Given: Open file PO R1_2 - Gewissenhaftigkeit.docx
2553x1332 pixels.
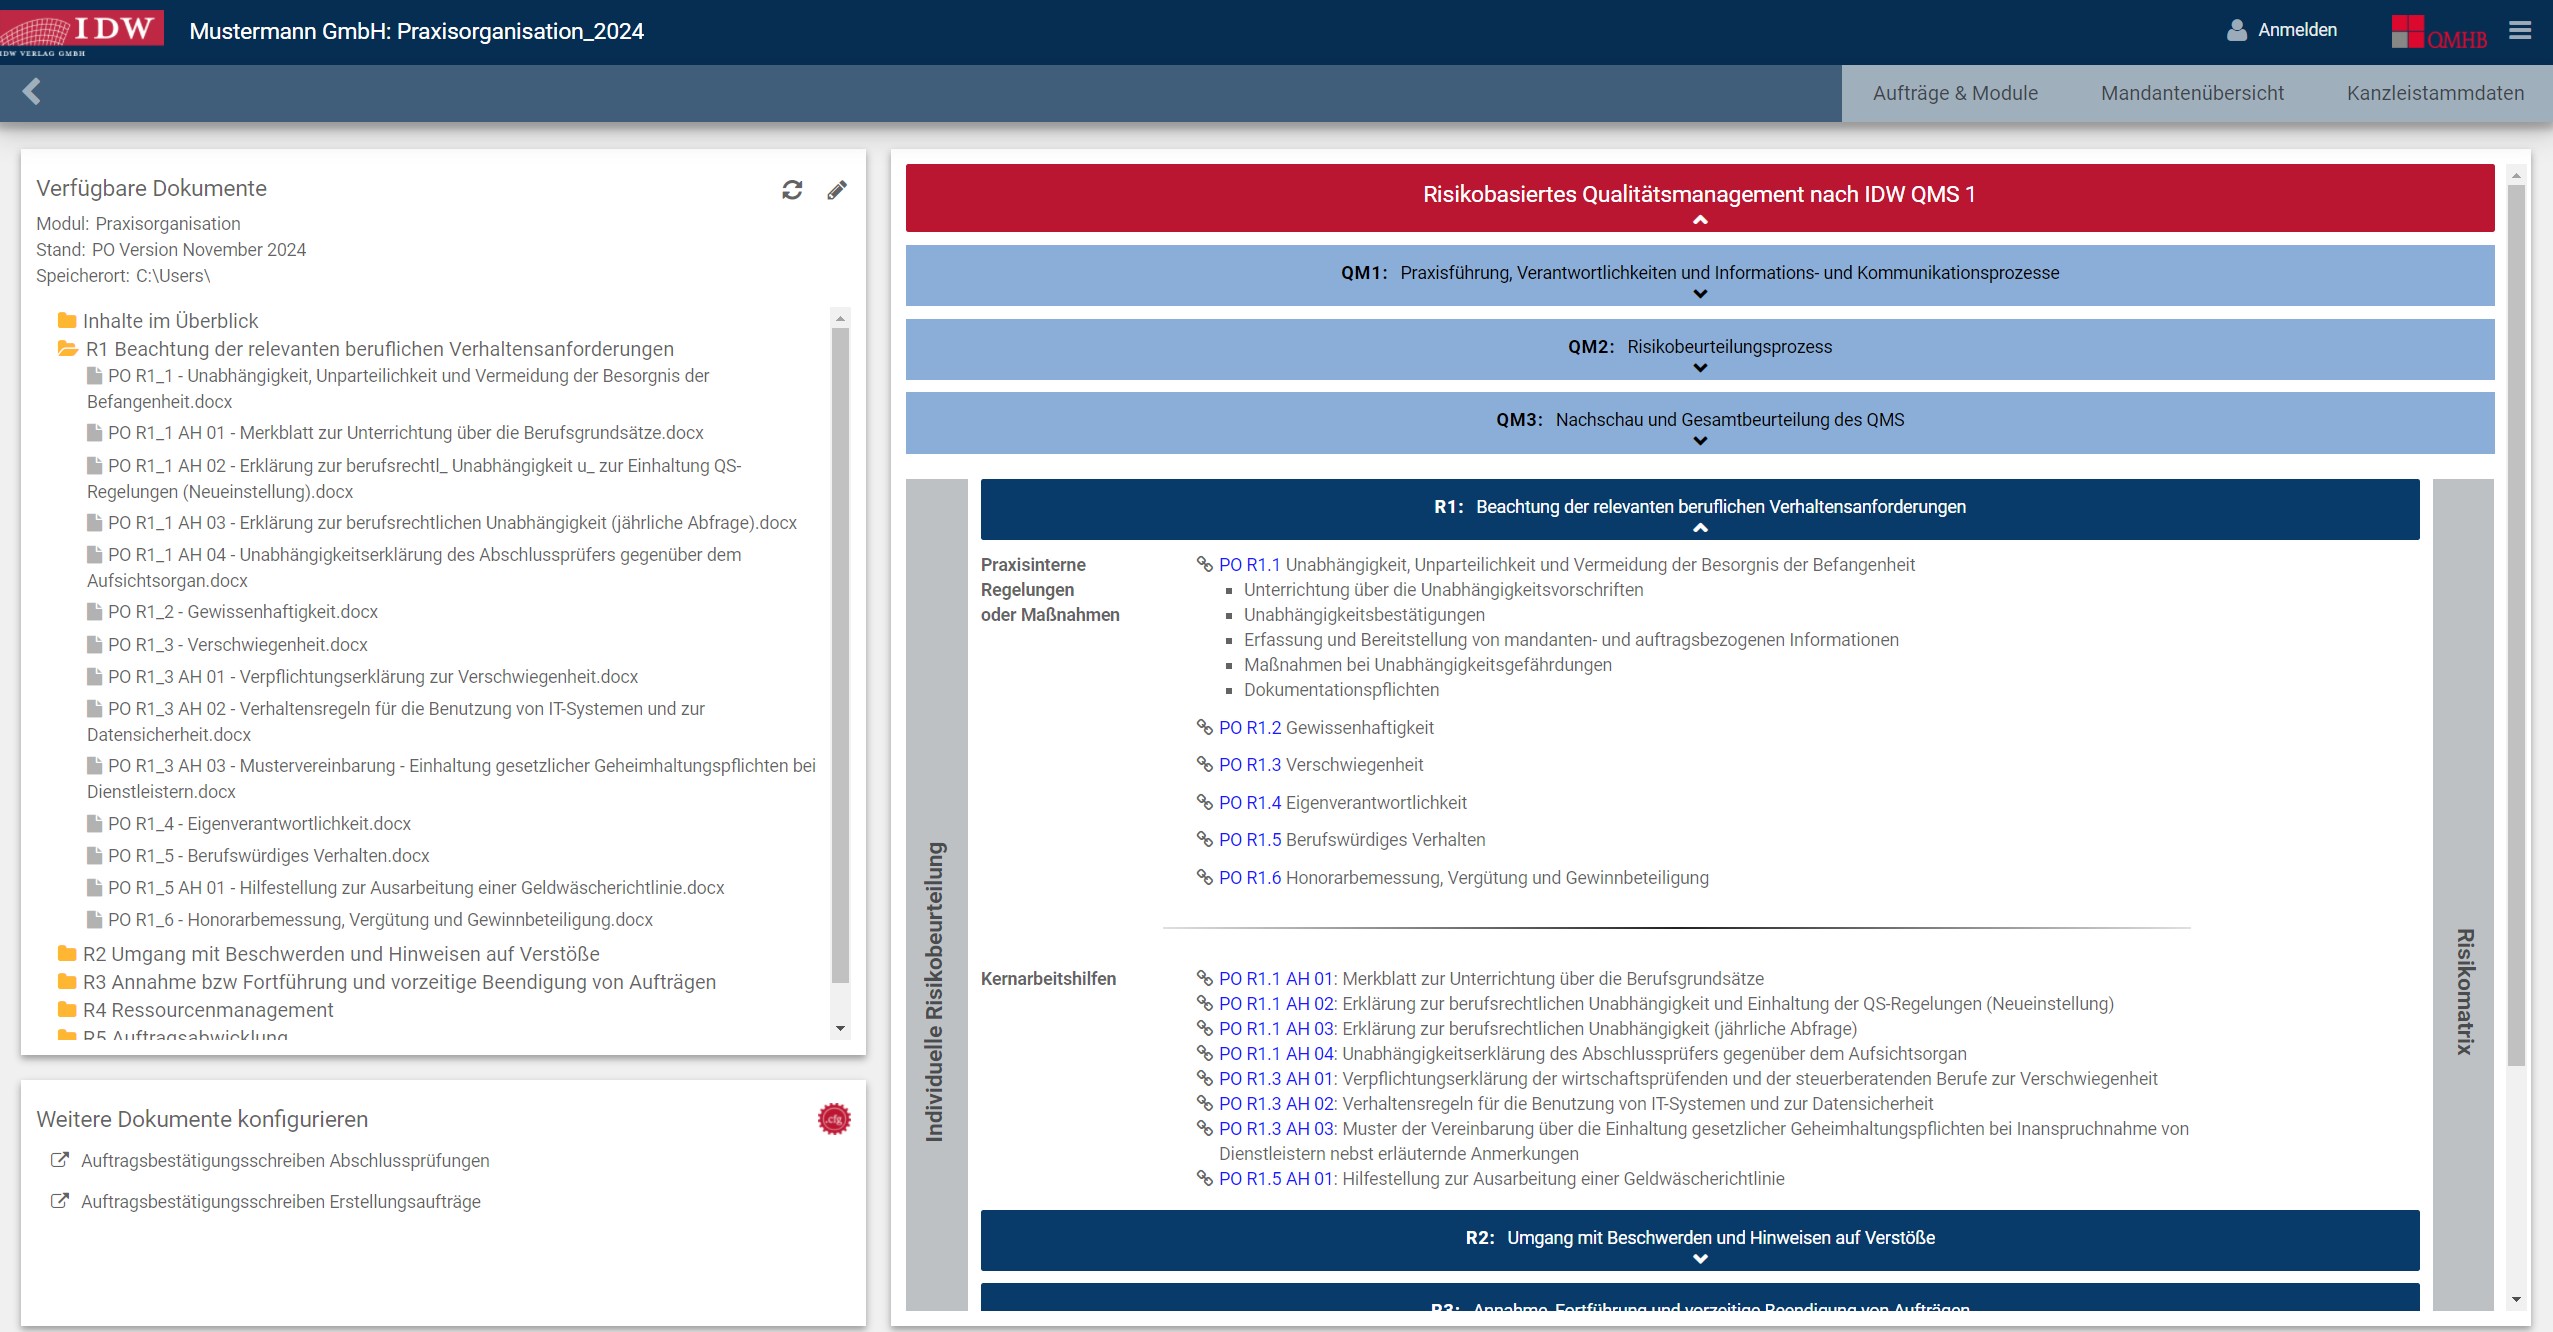Looking at the screenshot, I should (x=243, y=612).
